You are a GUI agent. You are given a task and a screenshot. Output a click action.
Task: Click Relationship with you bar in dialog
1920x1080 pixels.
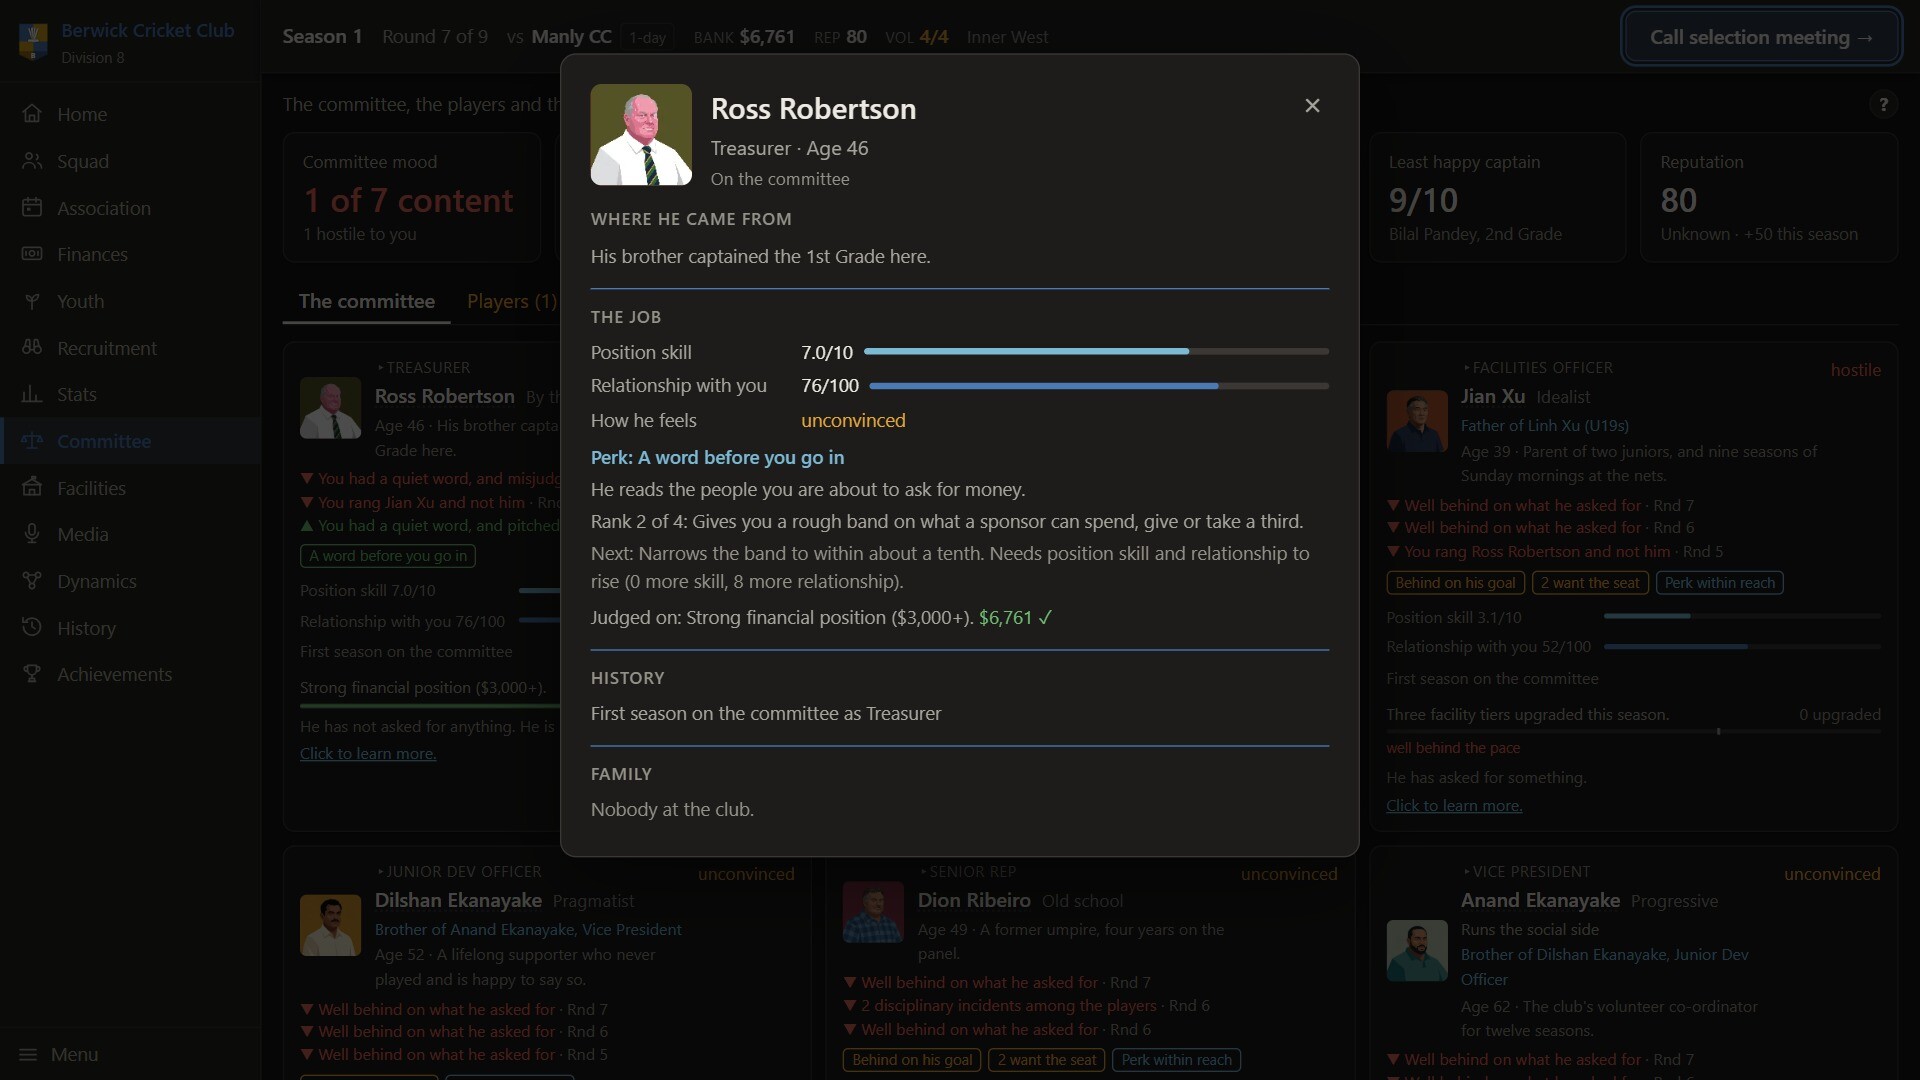point(1099,386)
